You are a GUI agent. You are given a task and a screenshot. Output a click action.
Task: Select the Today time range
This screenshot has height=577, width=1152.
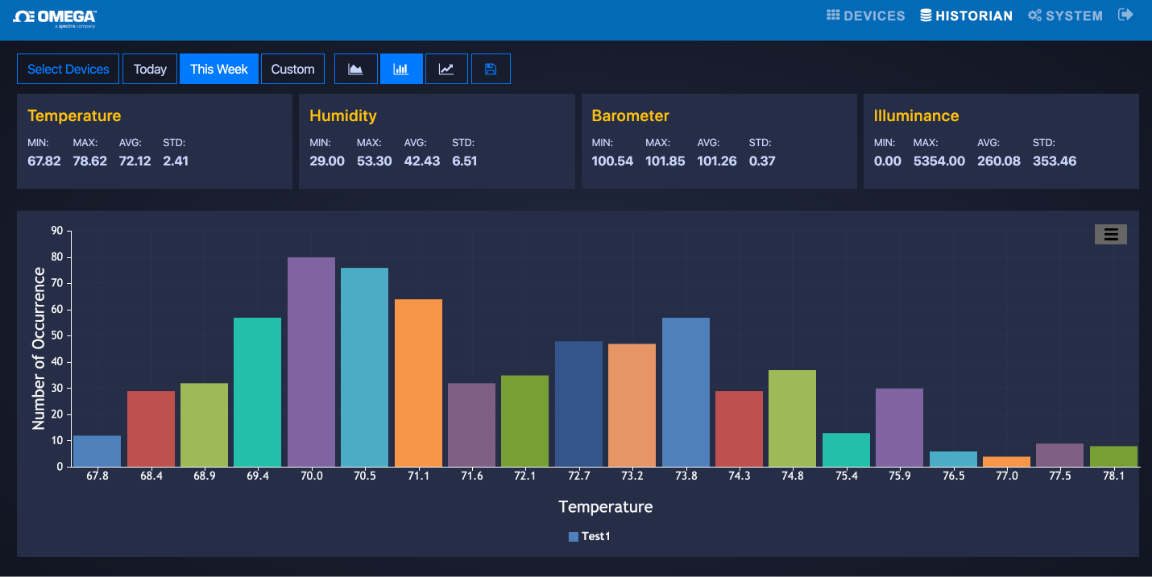pyautogui.click(x=150, y=69)
